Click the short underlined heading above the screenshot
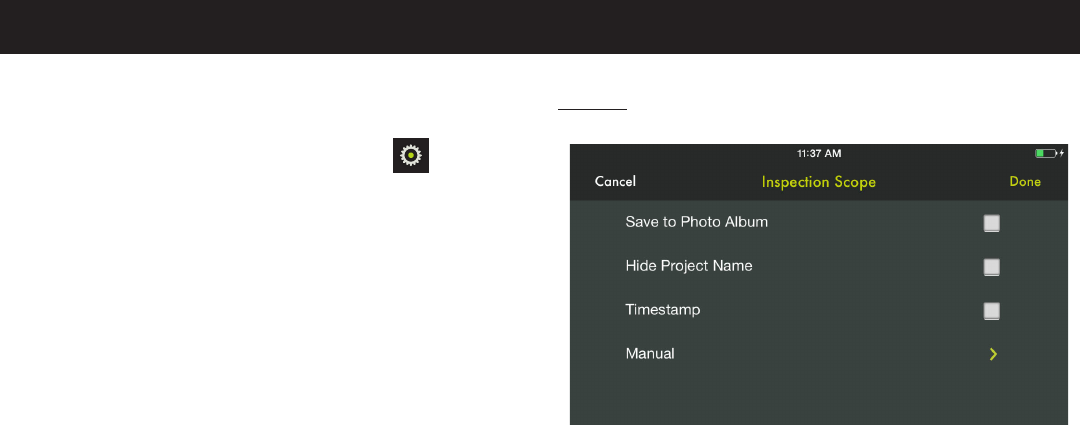Image resolution: width=1080 pixels, height=425 pixels. click(x=592, y=109)
